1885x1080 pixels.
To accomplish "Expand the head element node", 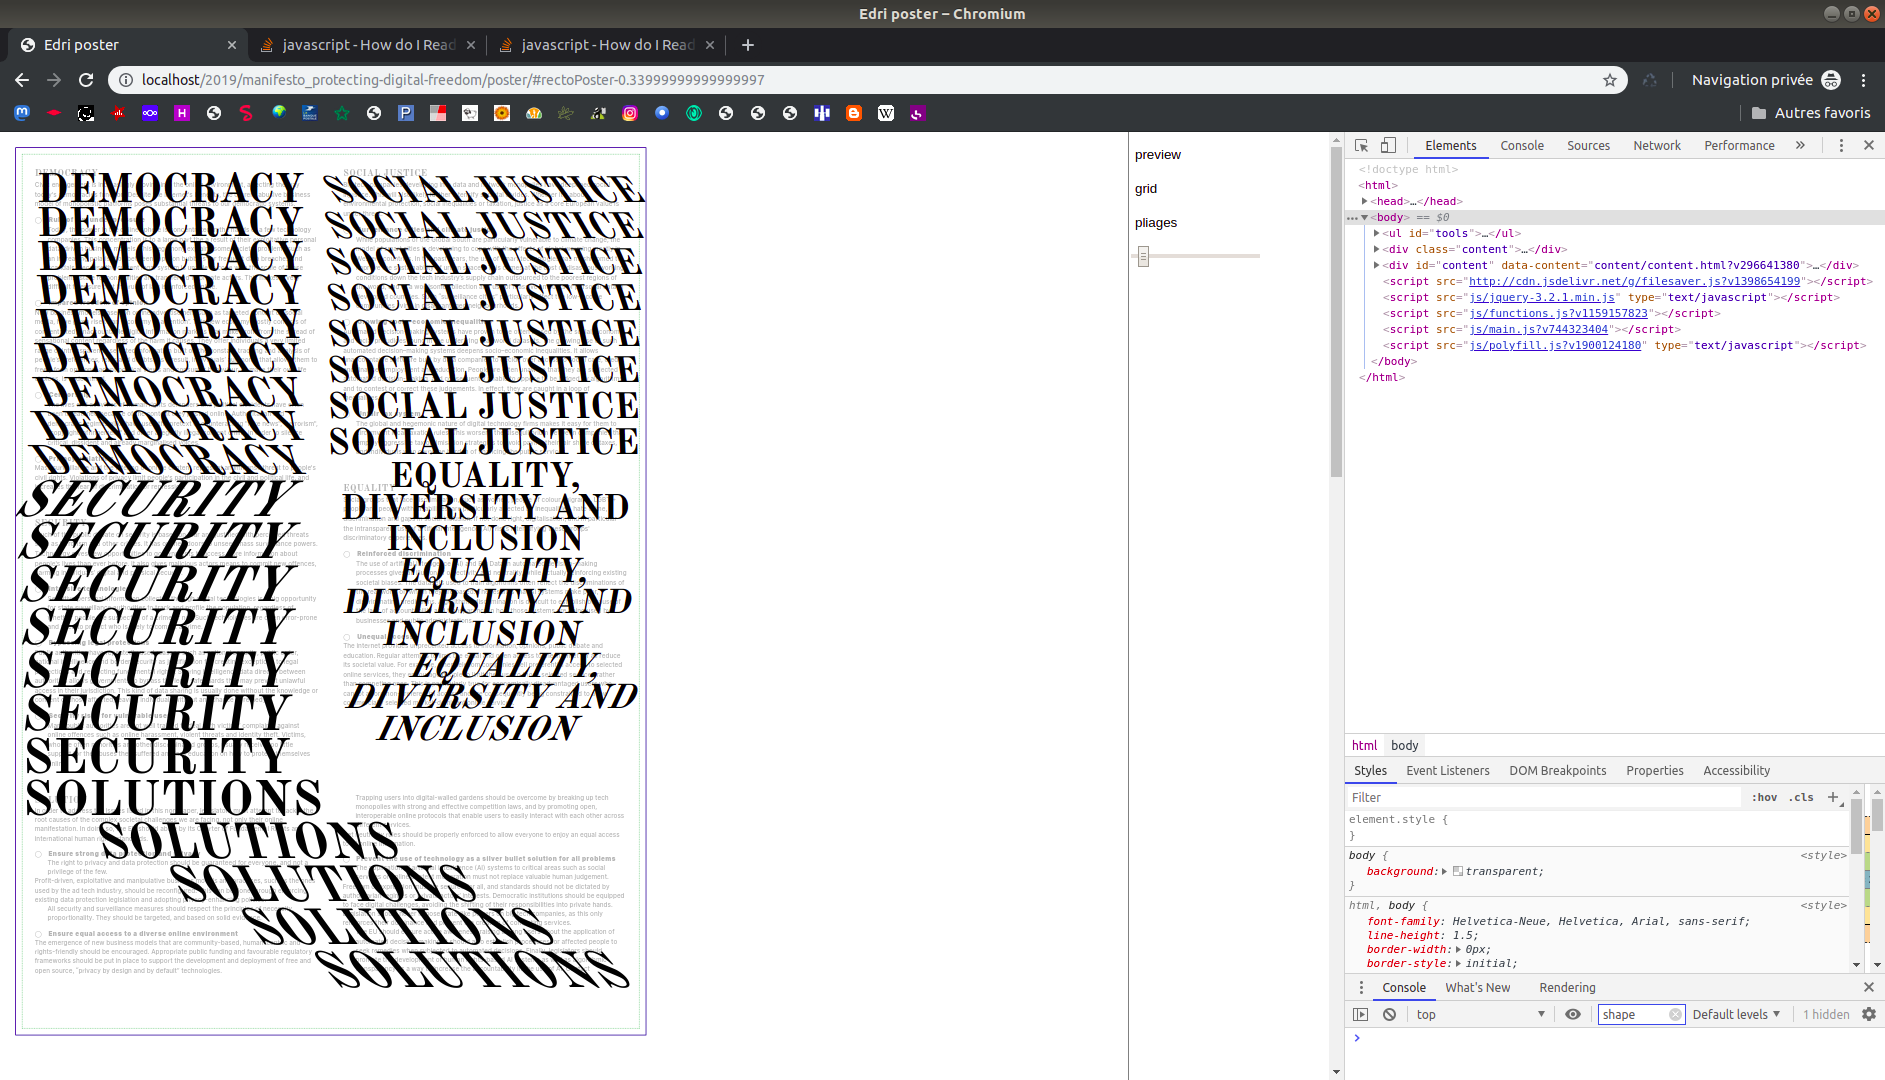I will (x=1365, y=201).
